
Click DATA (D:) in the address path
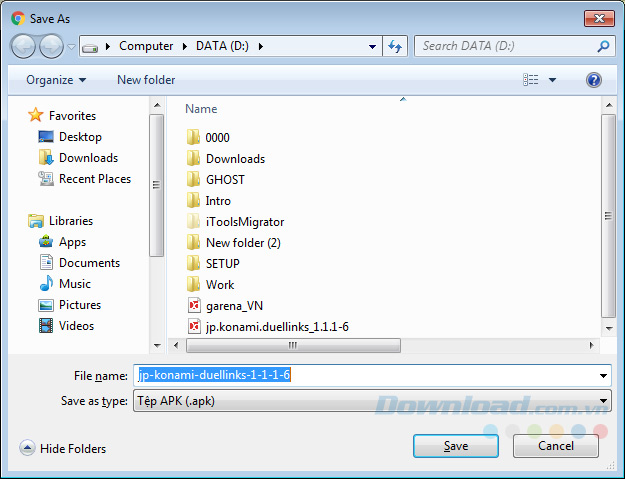click(x=222, y=46)
